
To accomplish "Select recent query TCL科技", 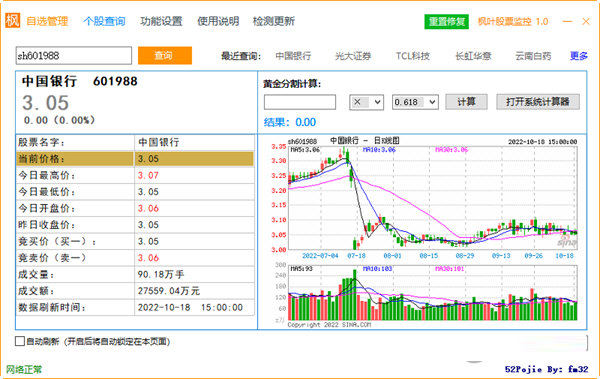I will (412, 56).
